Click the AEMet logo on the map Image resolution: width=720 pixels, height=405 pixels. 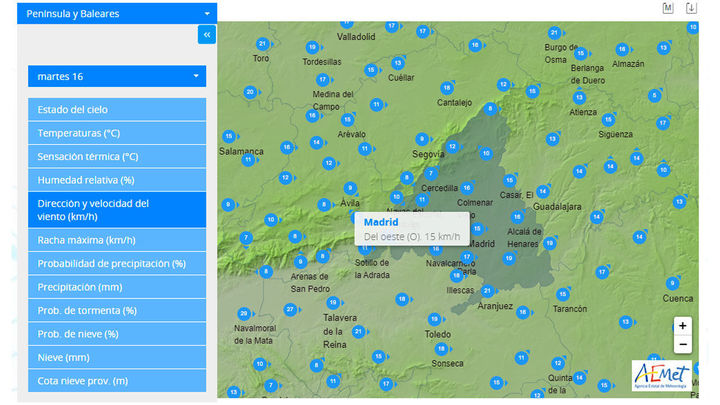point(660,373)
